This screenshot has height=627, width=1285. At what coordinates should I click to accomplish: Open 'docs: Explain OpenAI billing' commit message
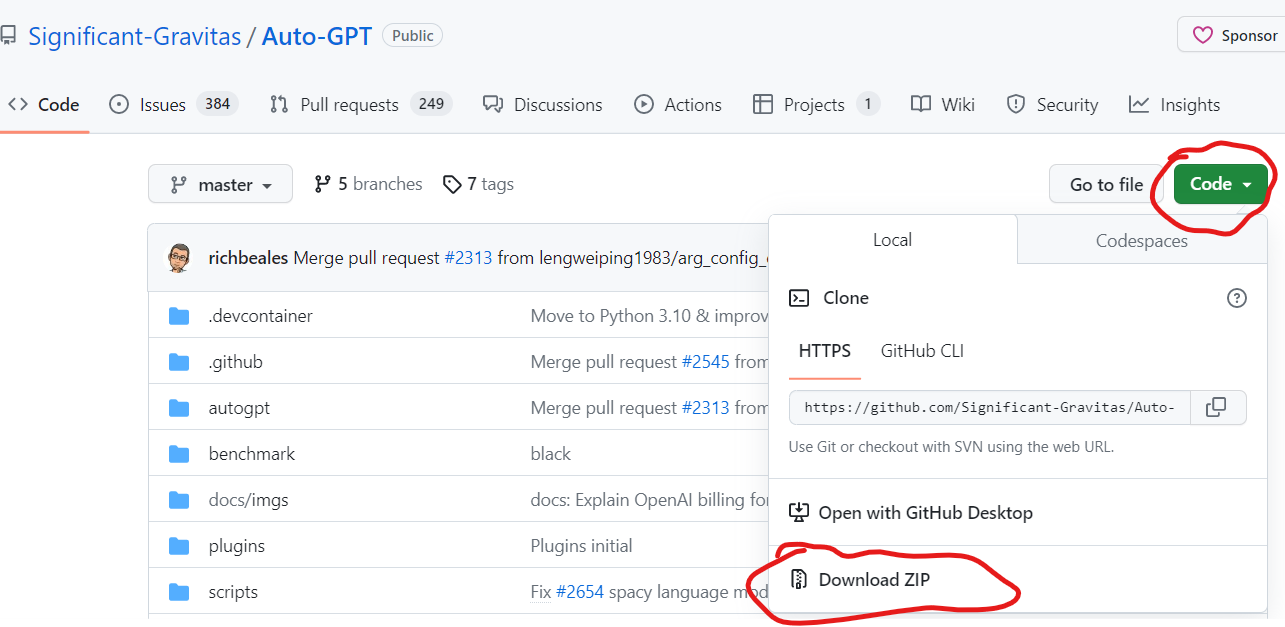[x=649, y=500]
